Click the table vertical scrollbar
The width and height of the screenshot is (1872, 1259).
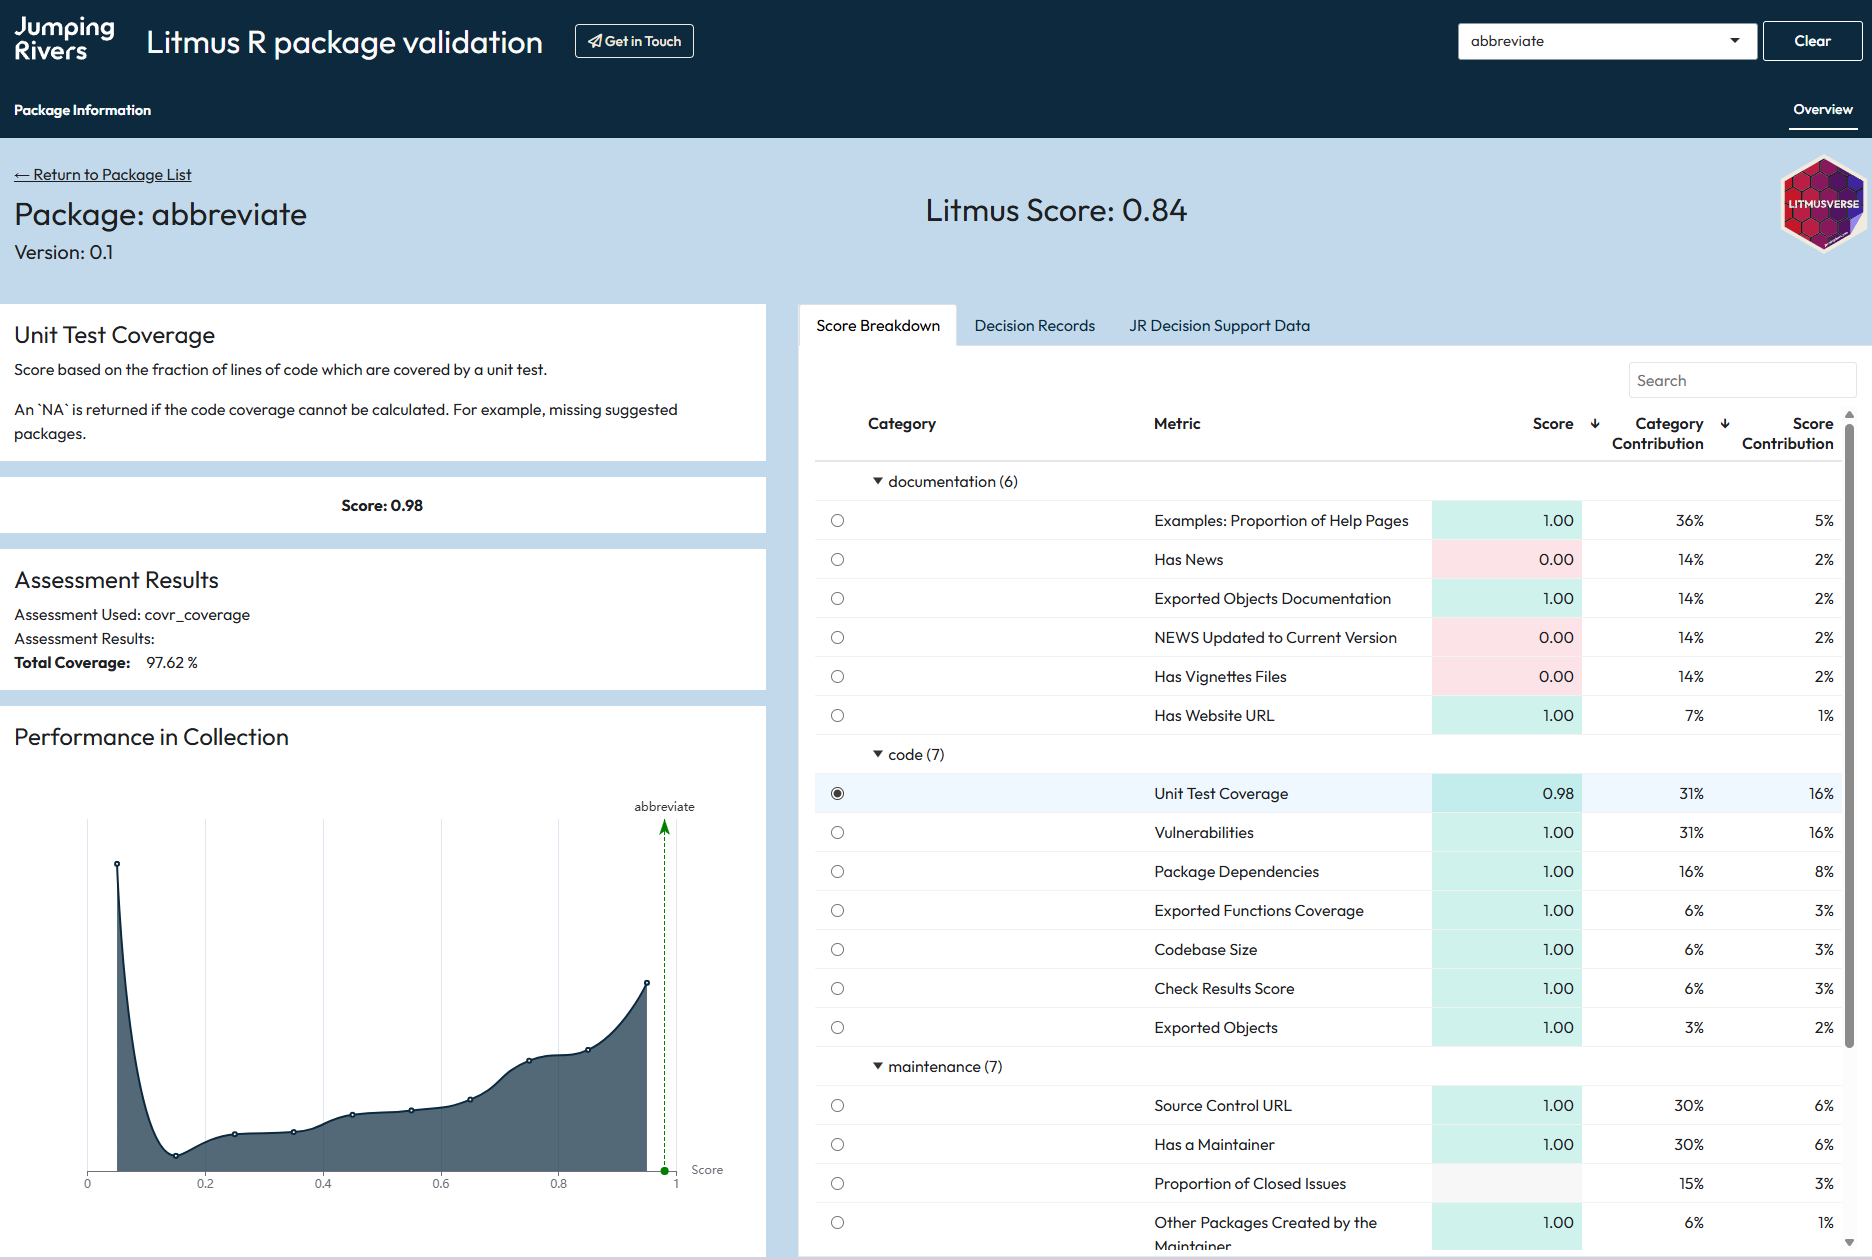point(1849,735)
